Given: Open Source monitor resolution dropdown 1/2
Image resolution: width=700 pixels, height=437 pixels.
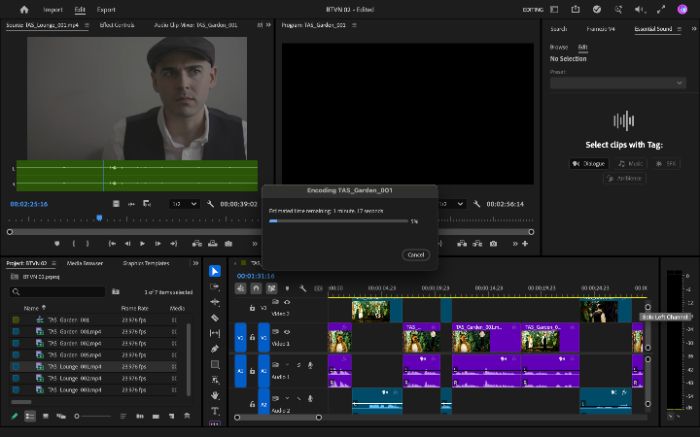Looking at the screenshot, I should click(184, 204).
